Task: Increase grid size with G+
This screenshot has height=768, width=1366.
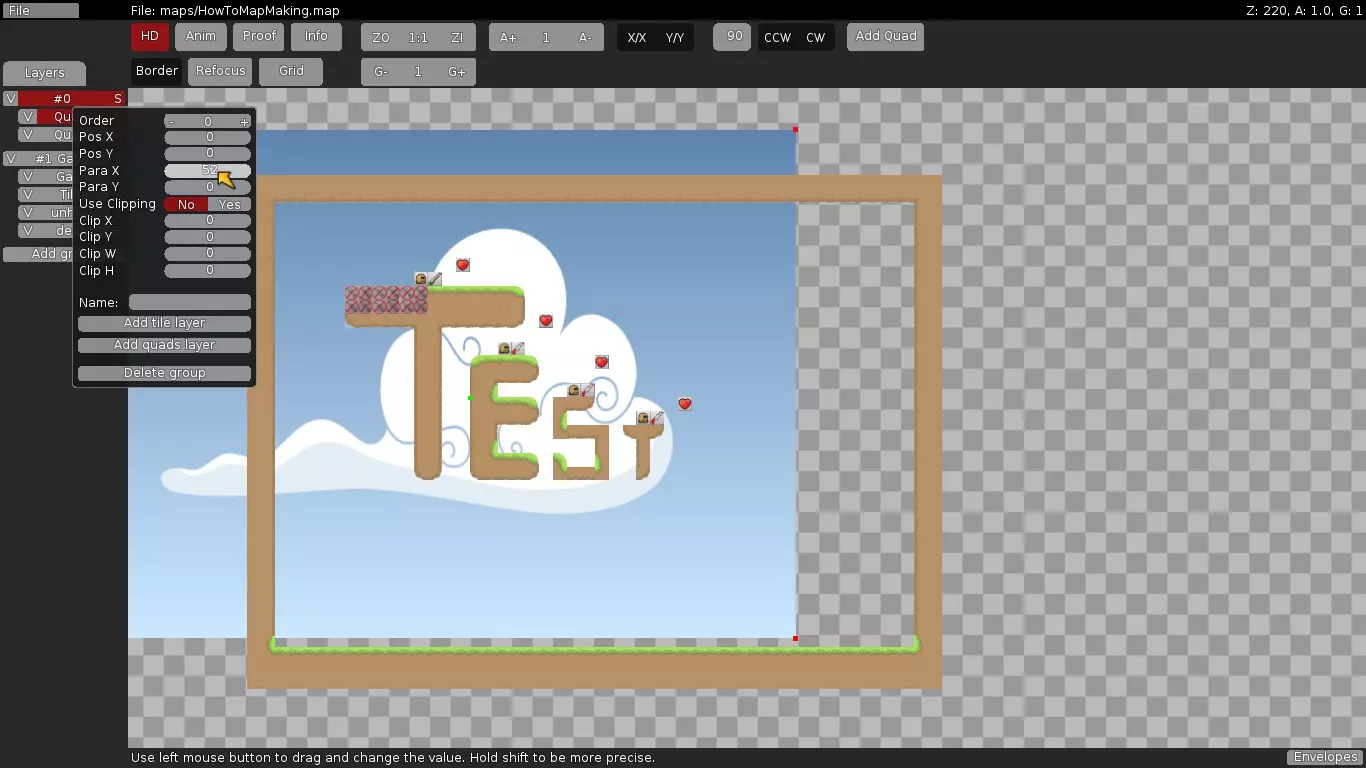Action: coord(456,72)
